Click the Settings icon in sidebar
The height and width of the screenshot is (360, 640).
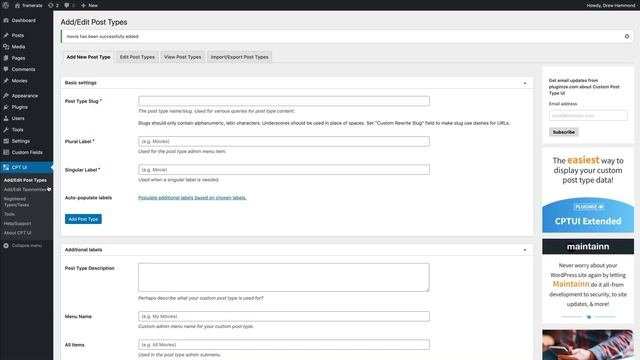[6, 141]
